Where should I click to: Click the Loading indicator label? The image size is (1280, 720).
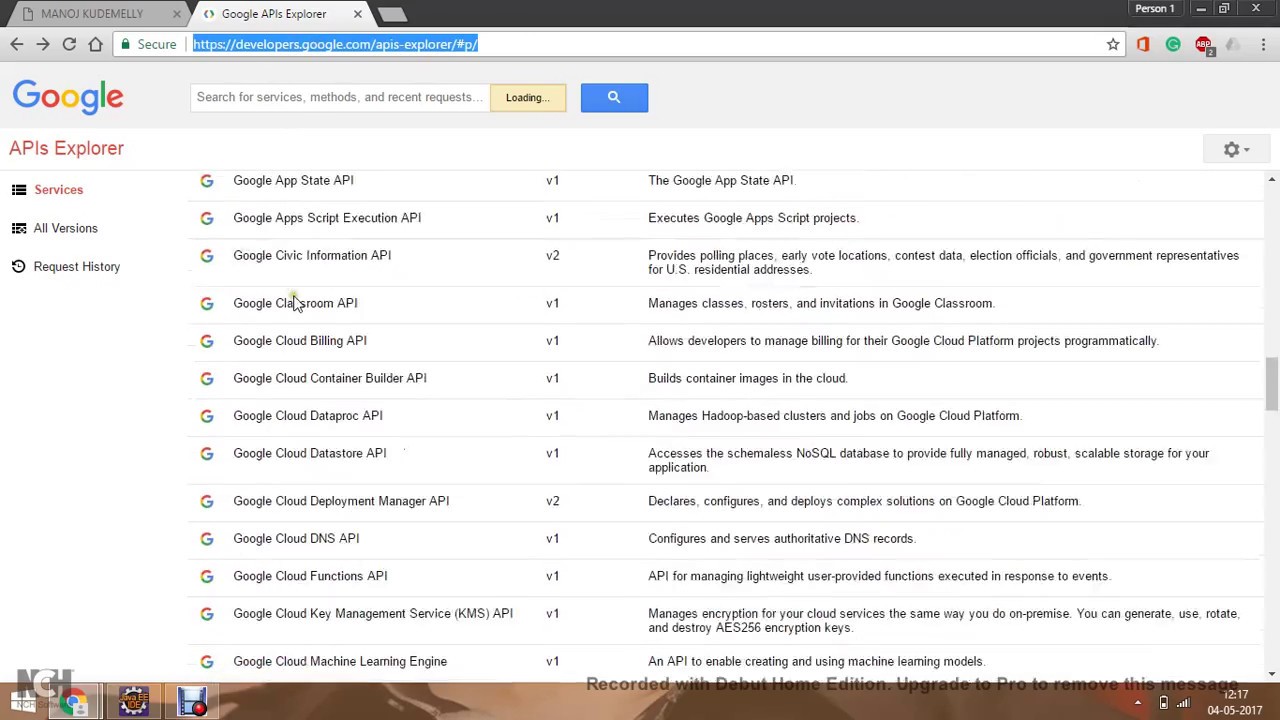528,97
